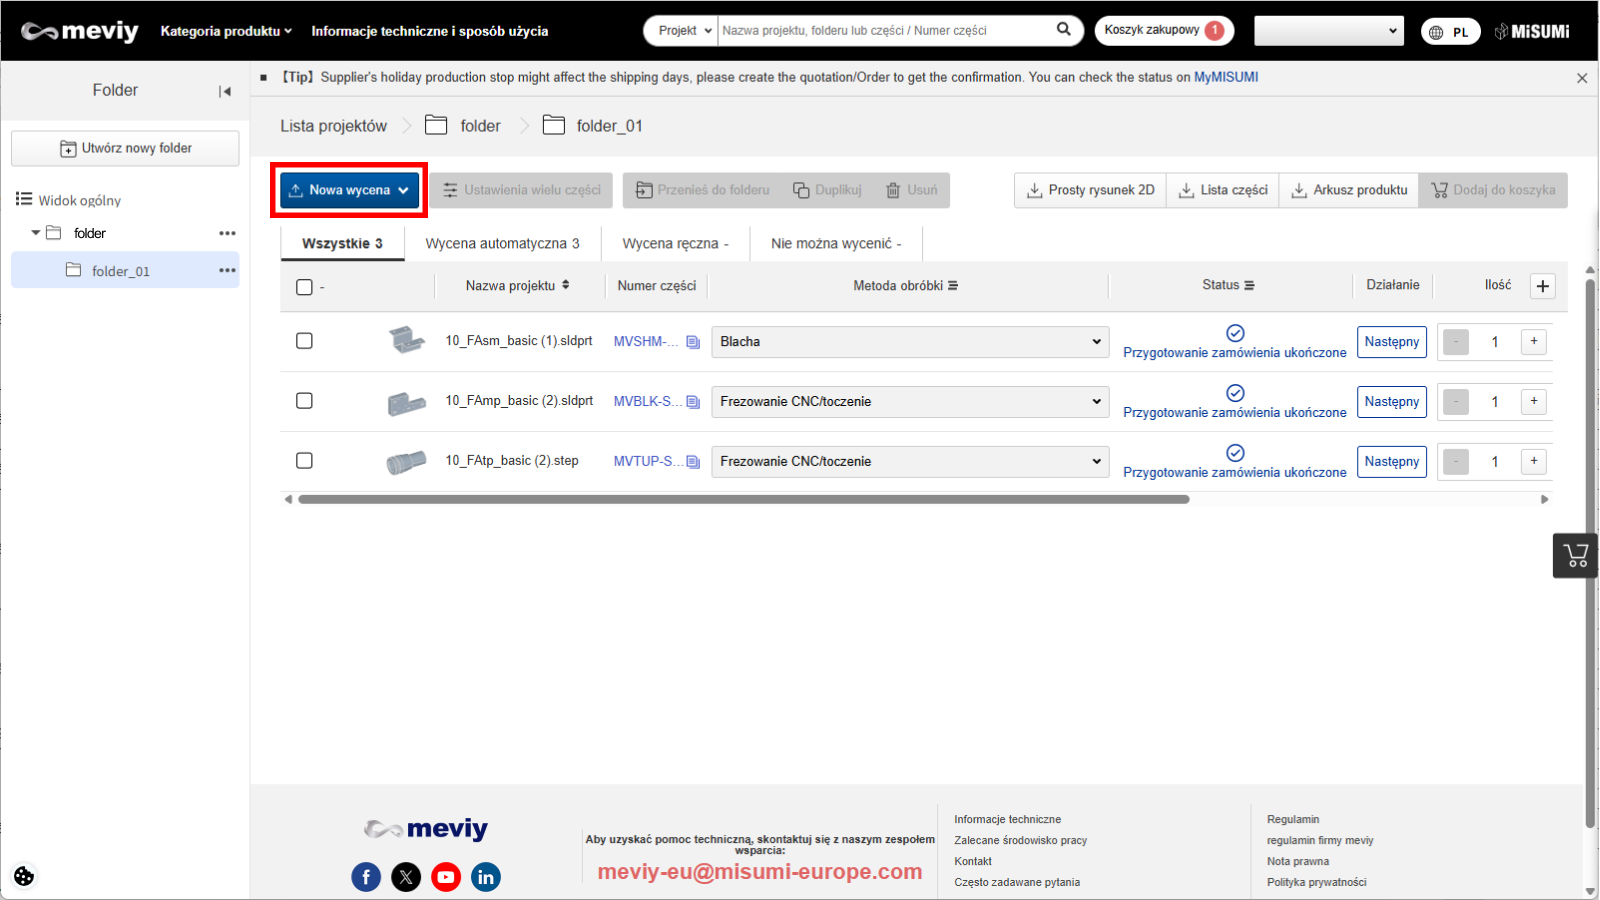
Task: Click the Nowa wycena button
Action: tap(349, 190)
